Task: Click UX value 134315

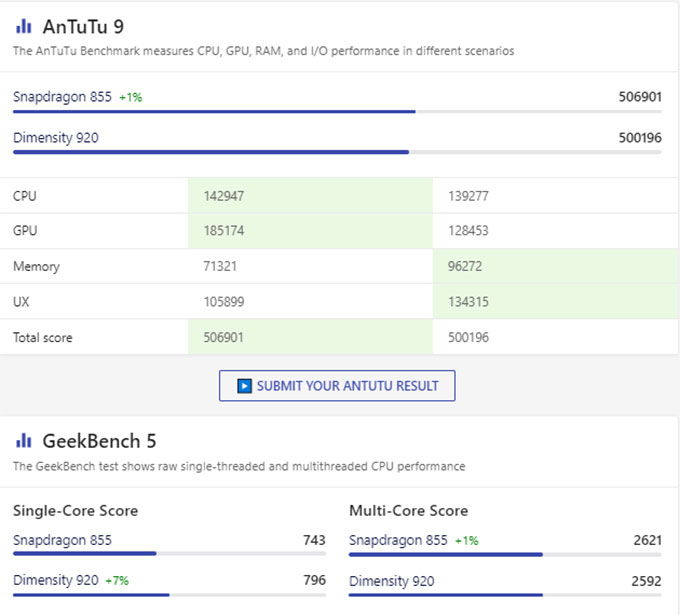Action: (x=468, y=301)
